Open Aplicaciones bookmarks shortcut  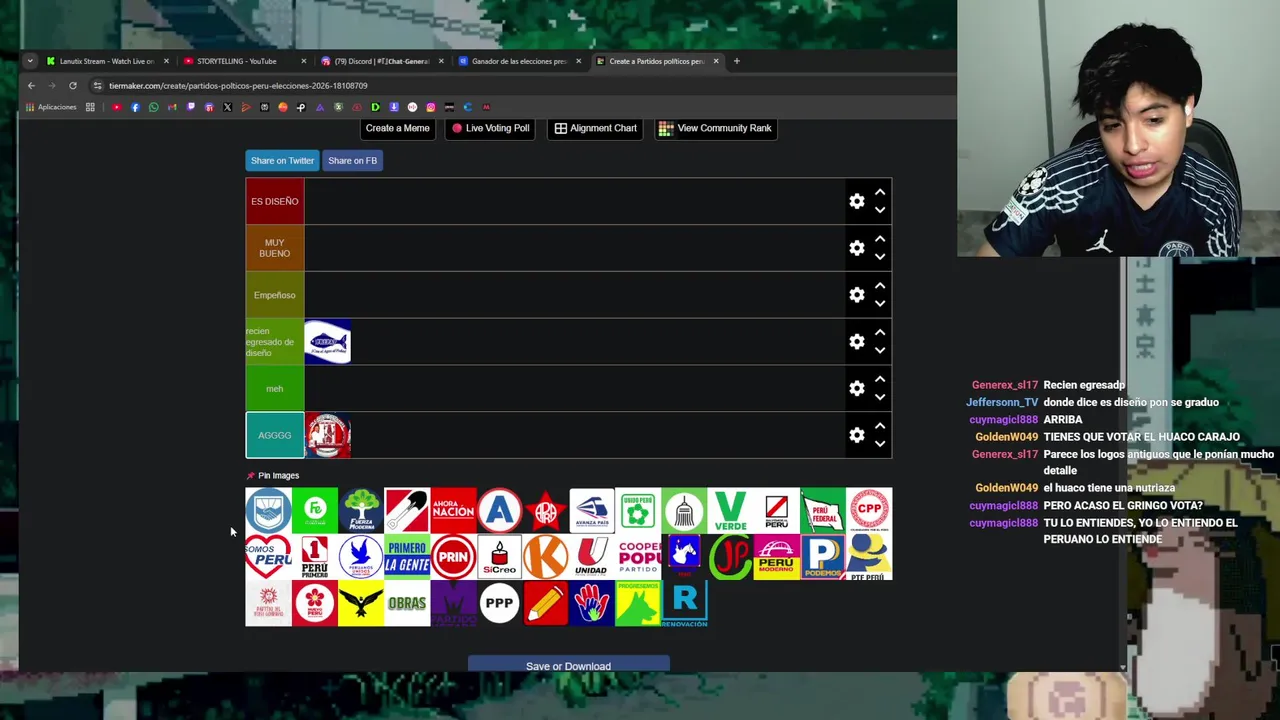pos(51,107)
